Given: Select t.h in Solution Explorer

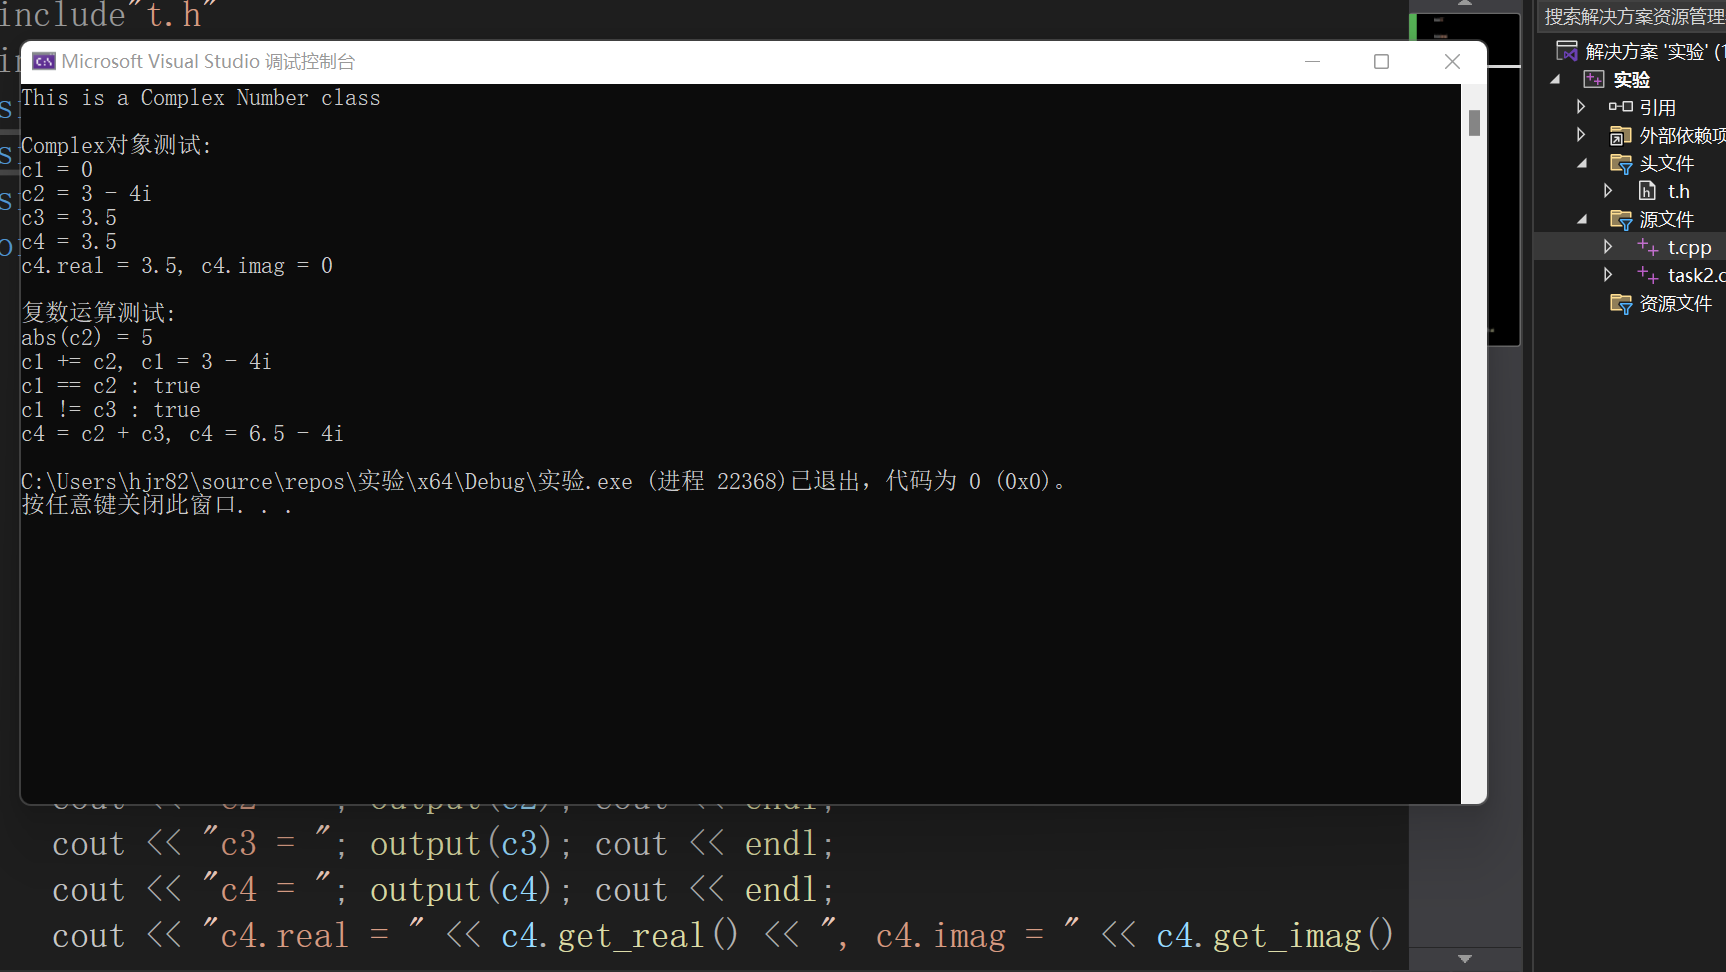Looking at the screenshot, I should click(x=1678, y=191).
